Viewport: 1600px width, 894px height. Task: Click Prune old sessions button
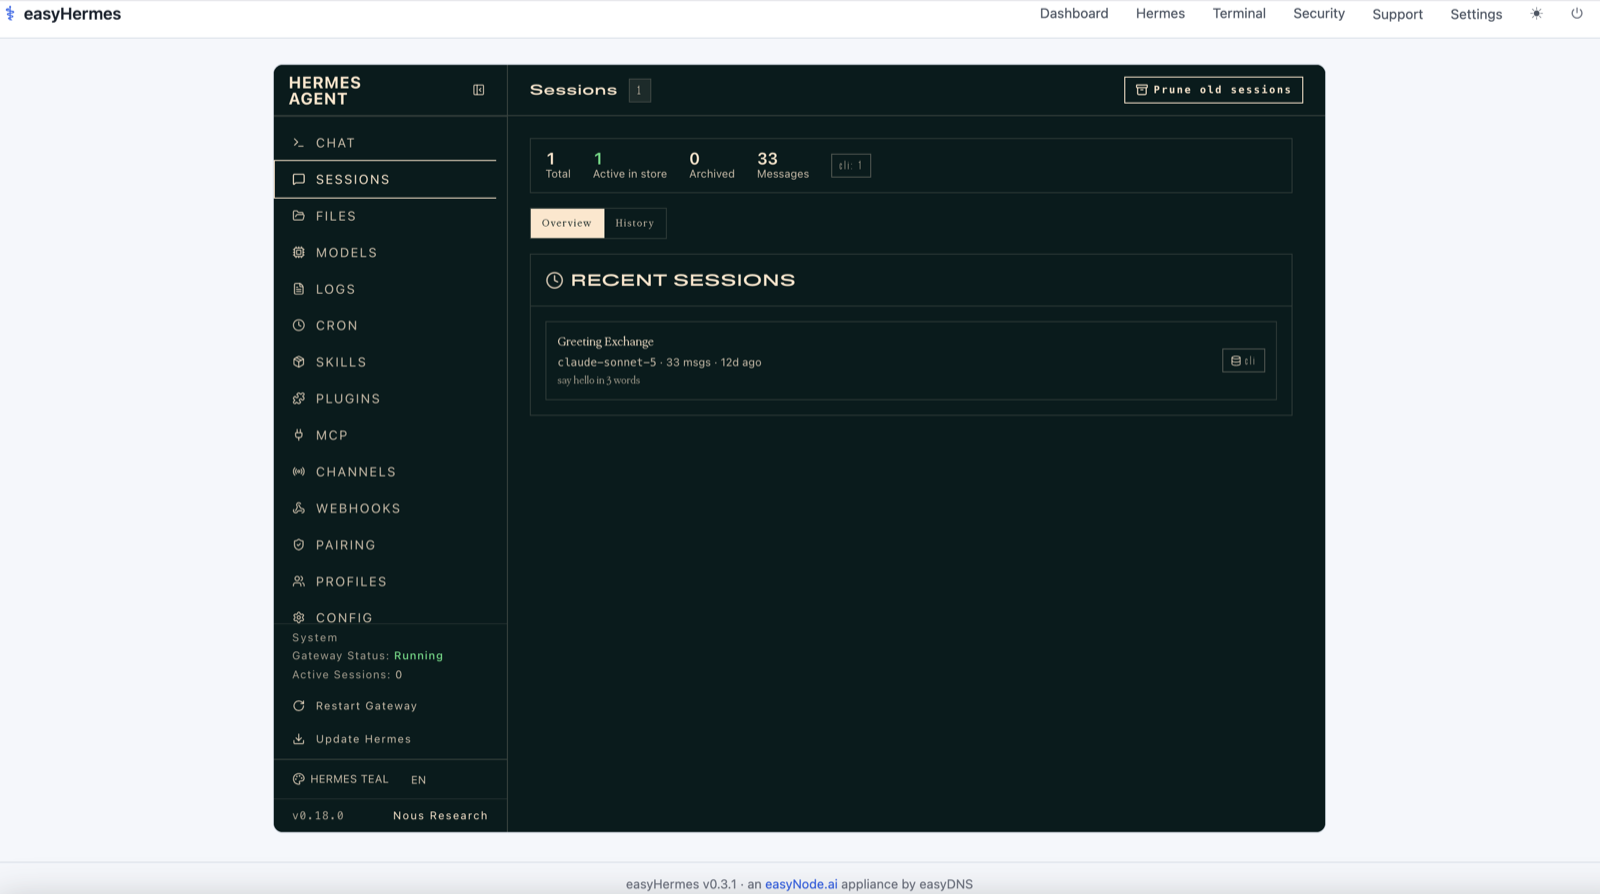1213,90
